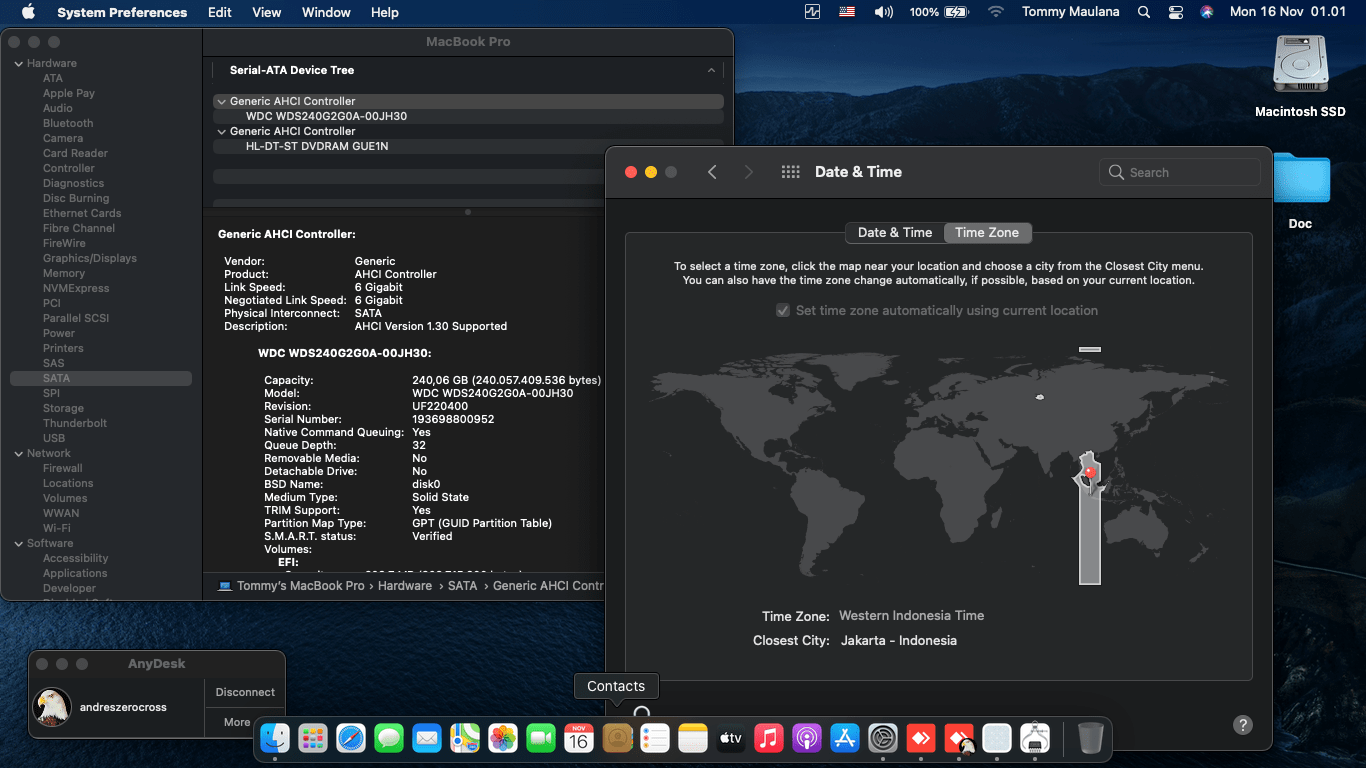
Task: Collapse the Serial-ATA Device Tree header
Action: (x=711, y=71)
